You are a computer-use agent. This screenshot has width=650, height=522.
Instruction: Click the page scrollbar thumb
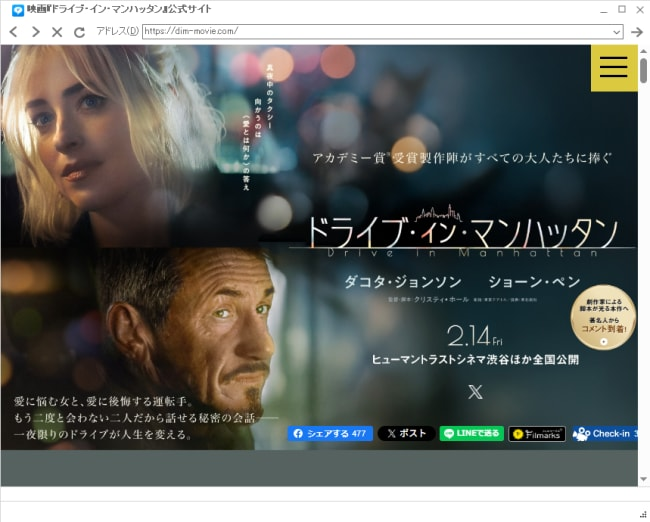pyautogui.click(x=643, y=70)
